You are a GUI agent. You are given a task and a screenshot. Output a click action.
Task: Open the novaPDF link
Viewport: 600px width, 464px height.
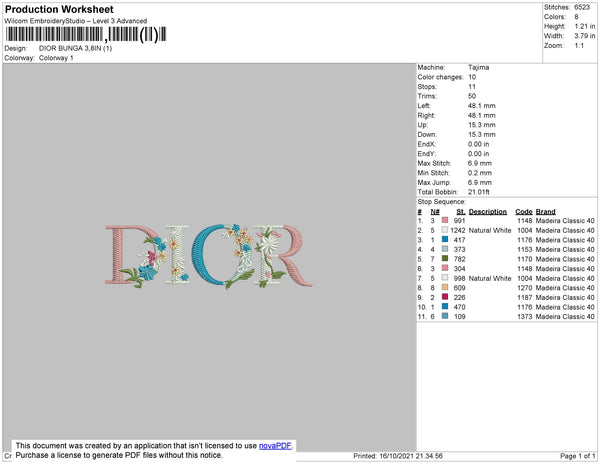(x=275, y=446)
